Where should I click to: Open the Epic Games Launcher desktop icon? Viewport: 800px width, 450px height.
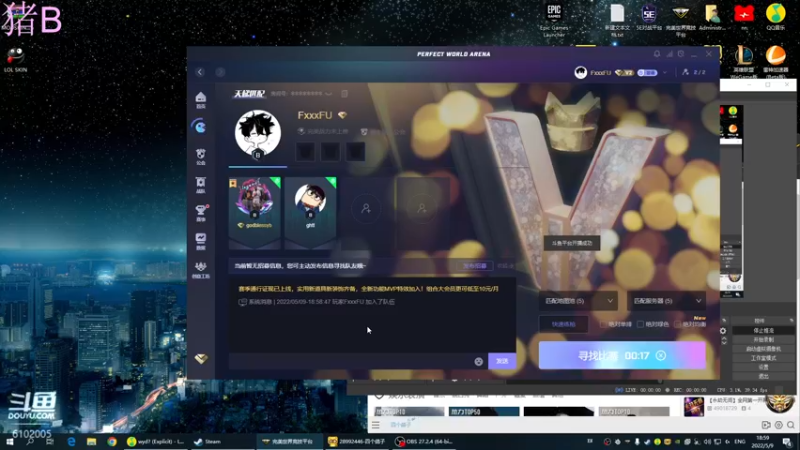coord(554,20)
